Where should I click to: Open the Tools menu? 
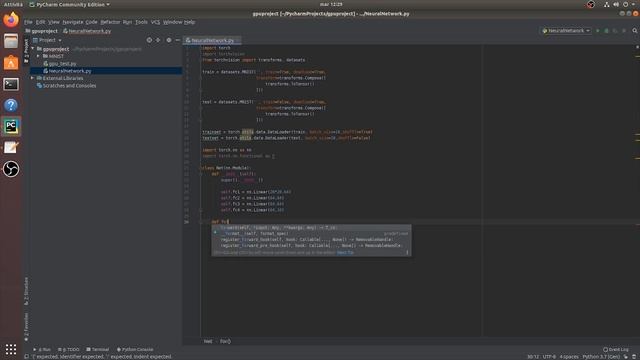[141, 22]
